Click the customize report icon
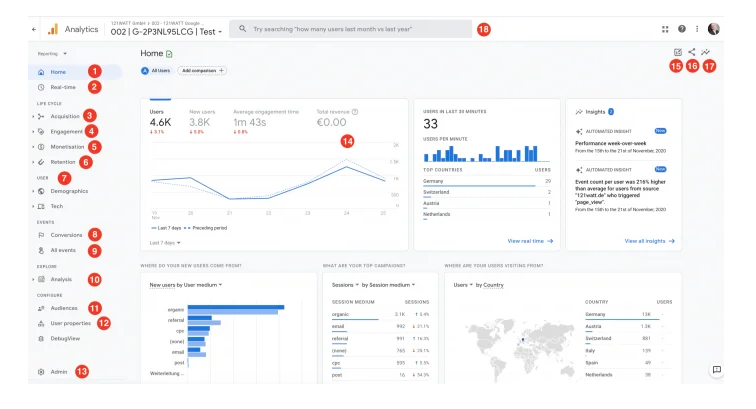Viewport: 756px width, 409px height. point(678,52)
